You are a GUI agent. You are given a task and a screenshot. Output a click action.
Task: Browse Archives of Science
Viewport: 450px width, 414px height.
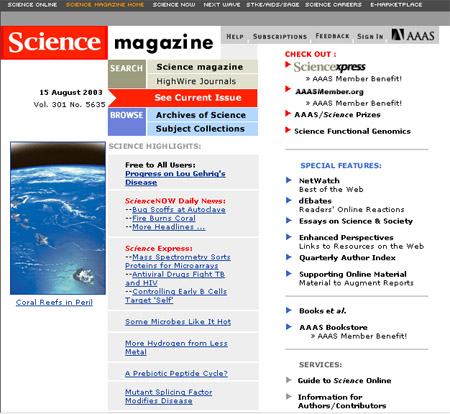pos(202,115)
